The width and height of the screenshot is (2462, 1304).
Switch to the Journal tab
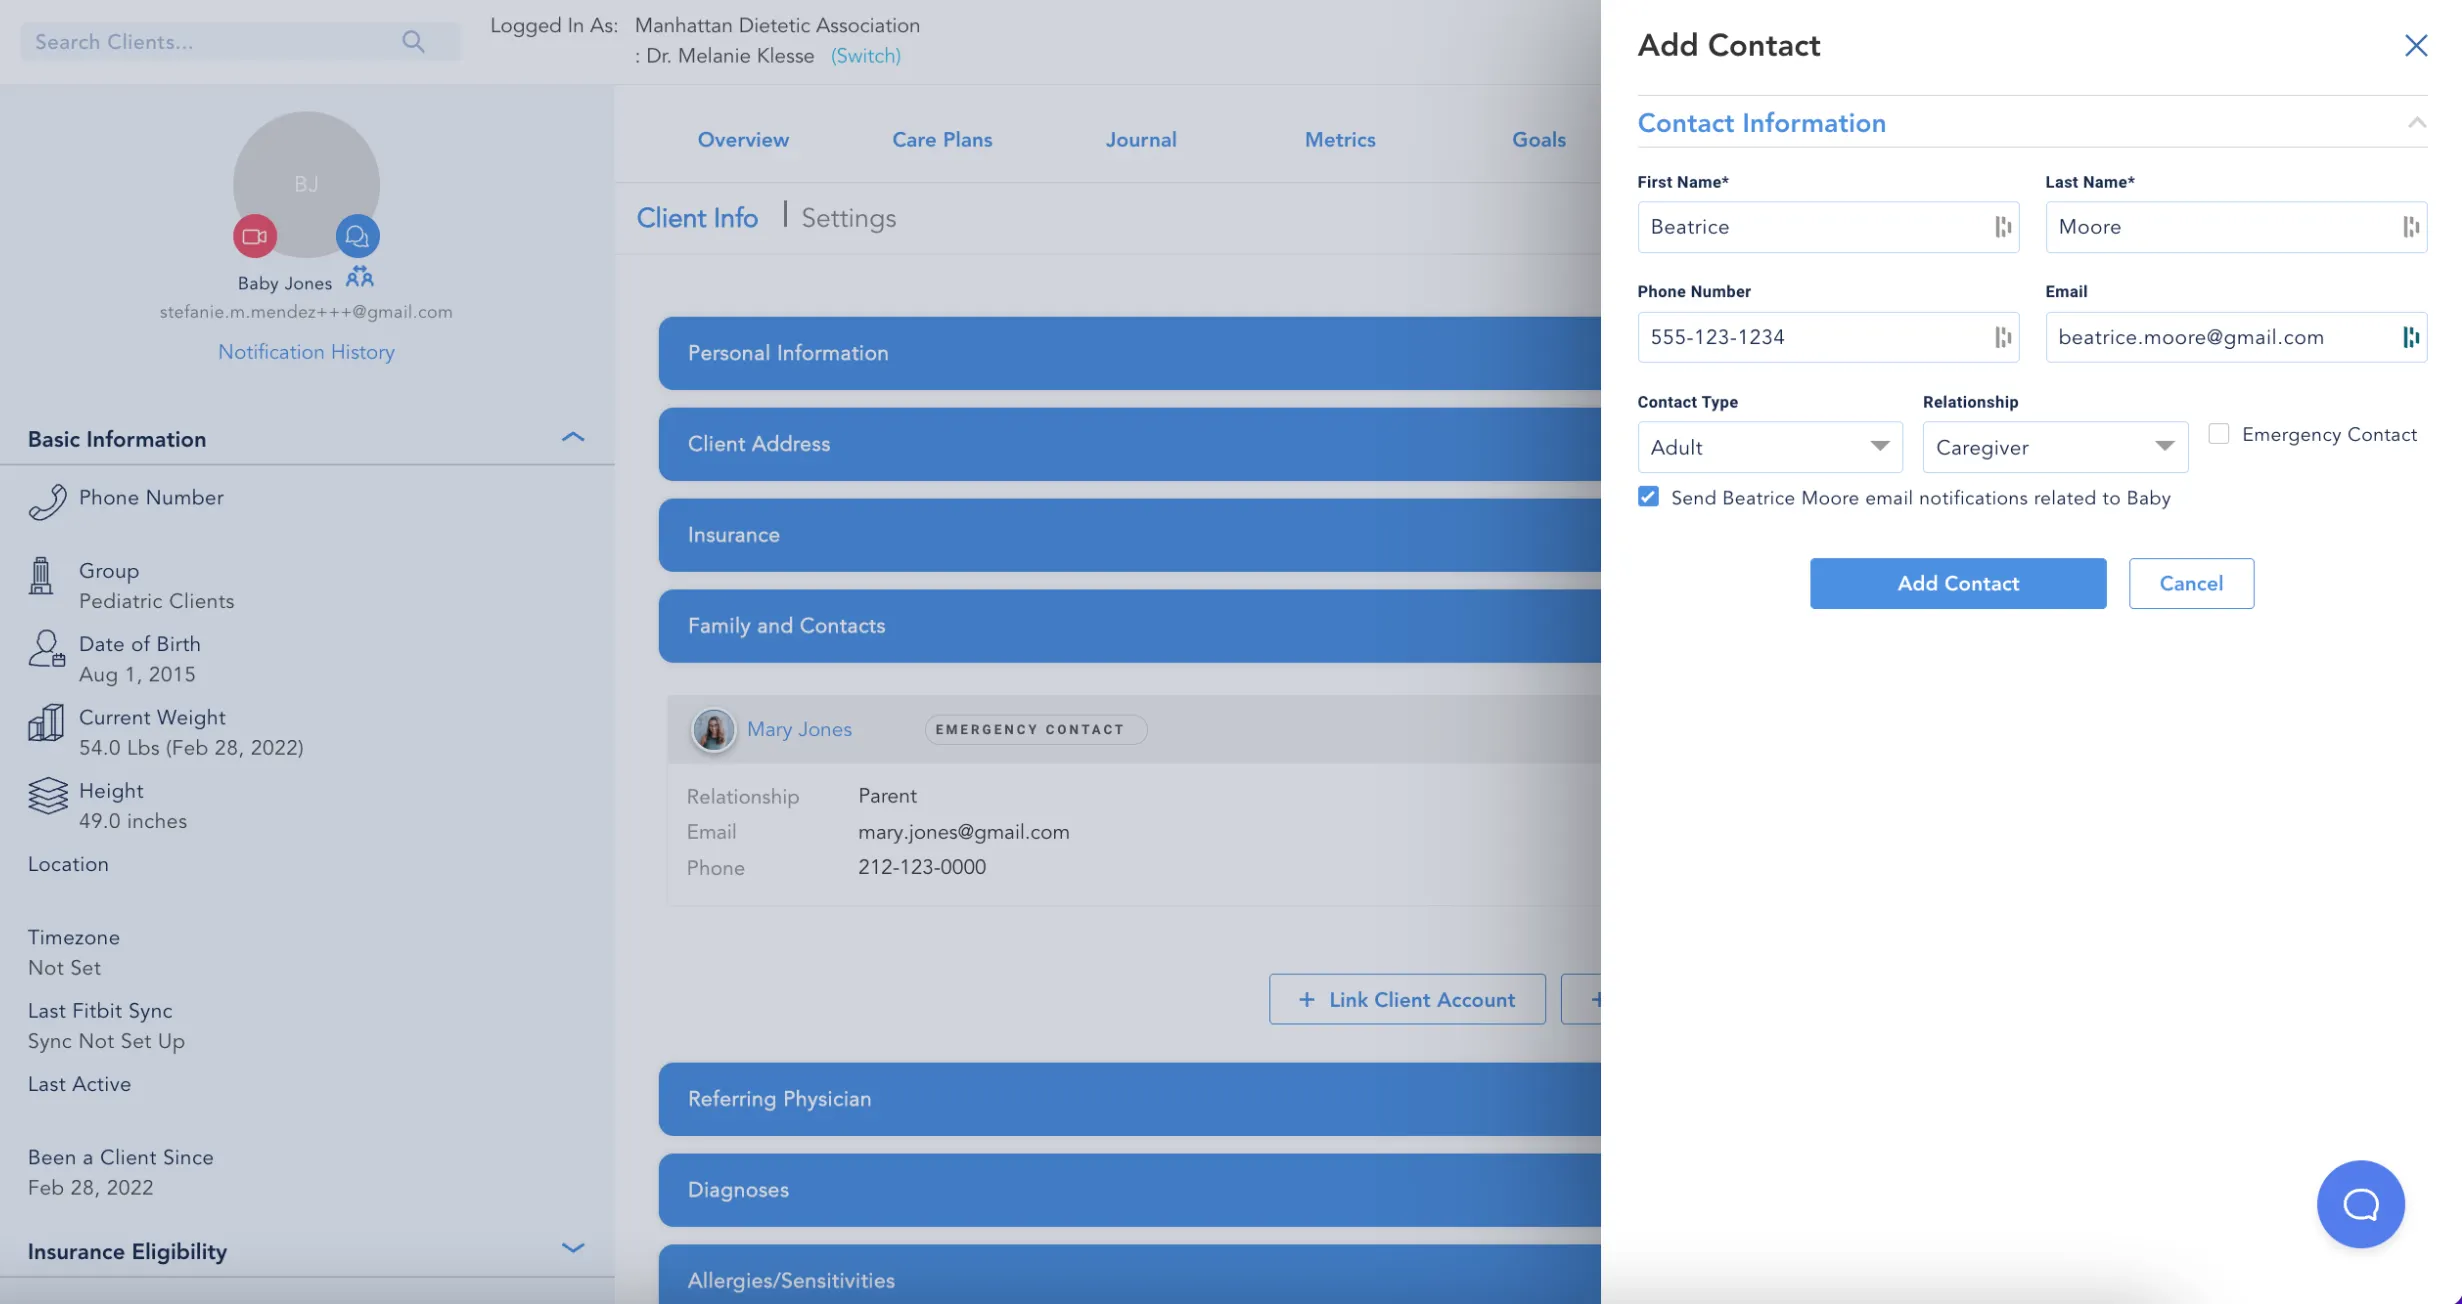1141,140
